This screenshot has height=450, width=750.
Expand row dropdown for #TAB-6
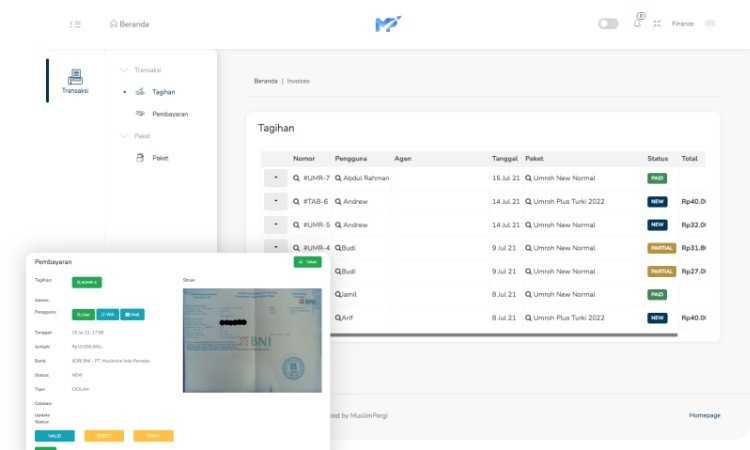coord(276,201)
